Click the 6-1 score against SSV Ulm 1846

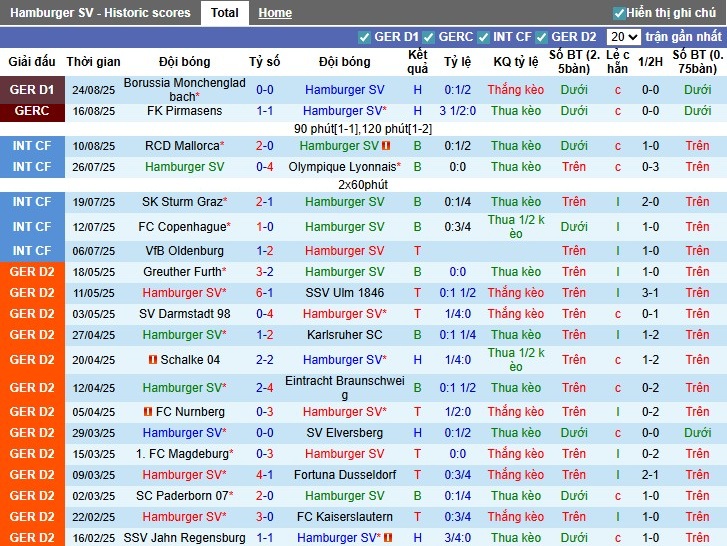point(265,293)
